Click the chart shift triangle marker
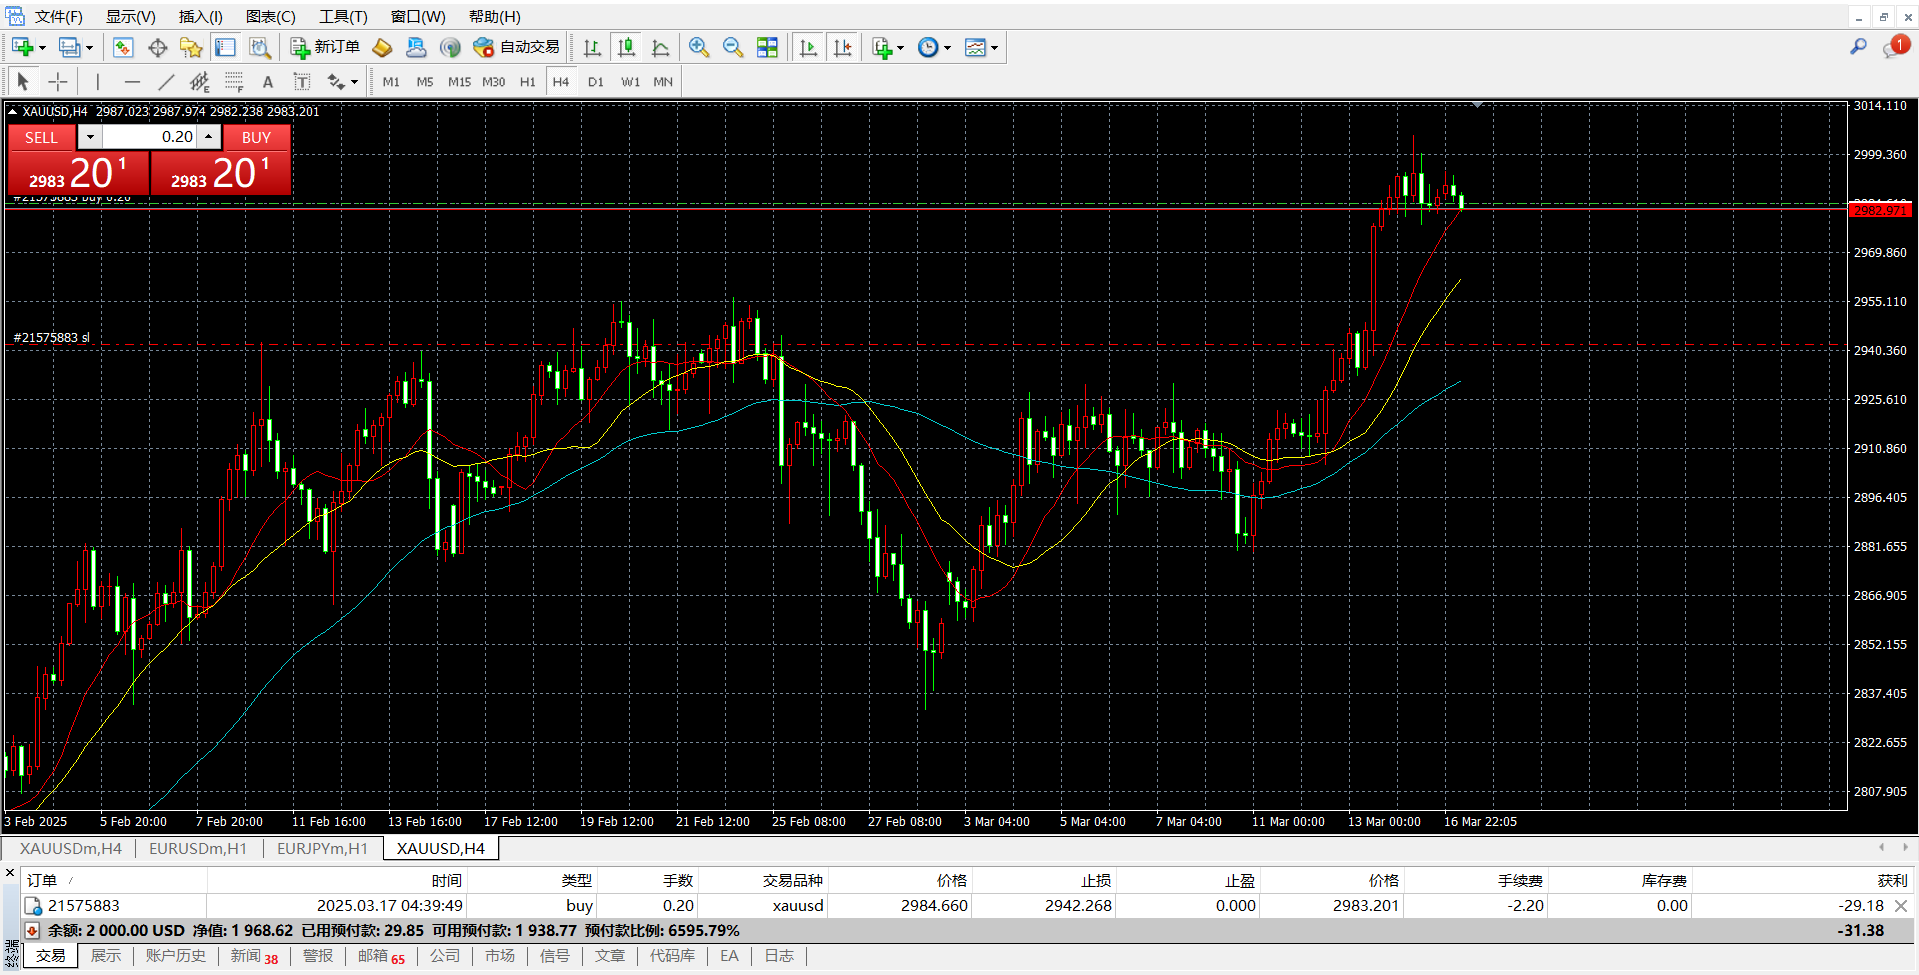 coord(1478,104)
